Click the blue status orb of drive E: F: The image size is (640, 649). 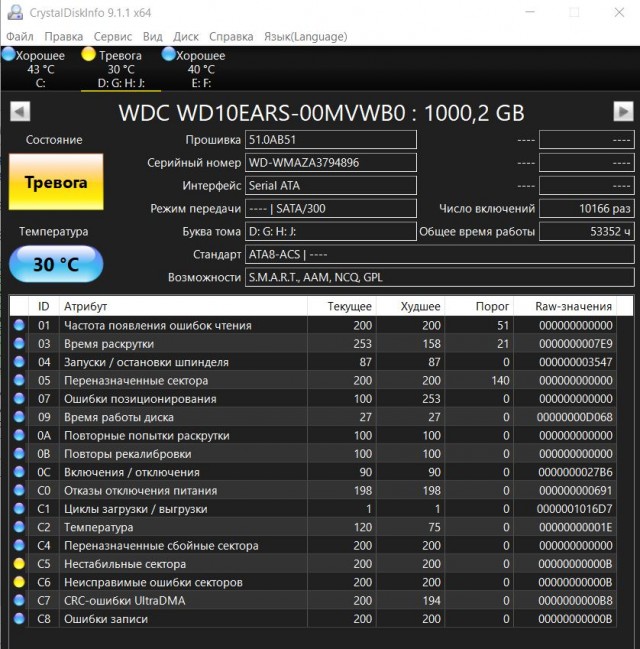click(168, 54)
